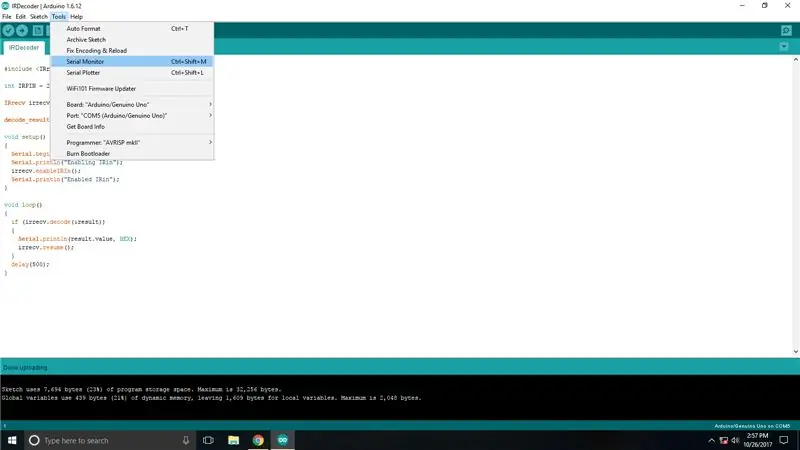Click 'Sketch uses 7,694 bytes' console line
The width and height of the screenshot is (800, 450).
pyautogui.click(x=141, y=389)
